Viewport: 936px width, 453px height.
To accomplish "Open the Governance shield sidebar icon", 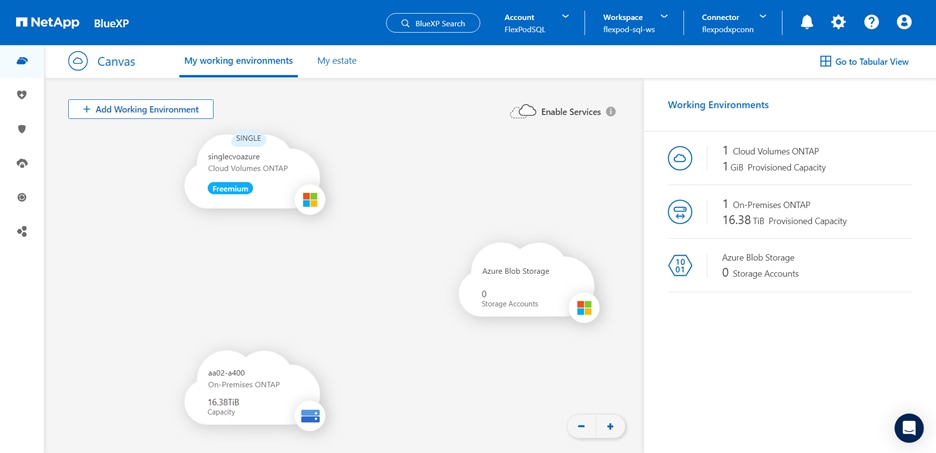I will coord(22,128).
